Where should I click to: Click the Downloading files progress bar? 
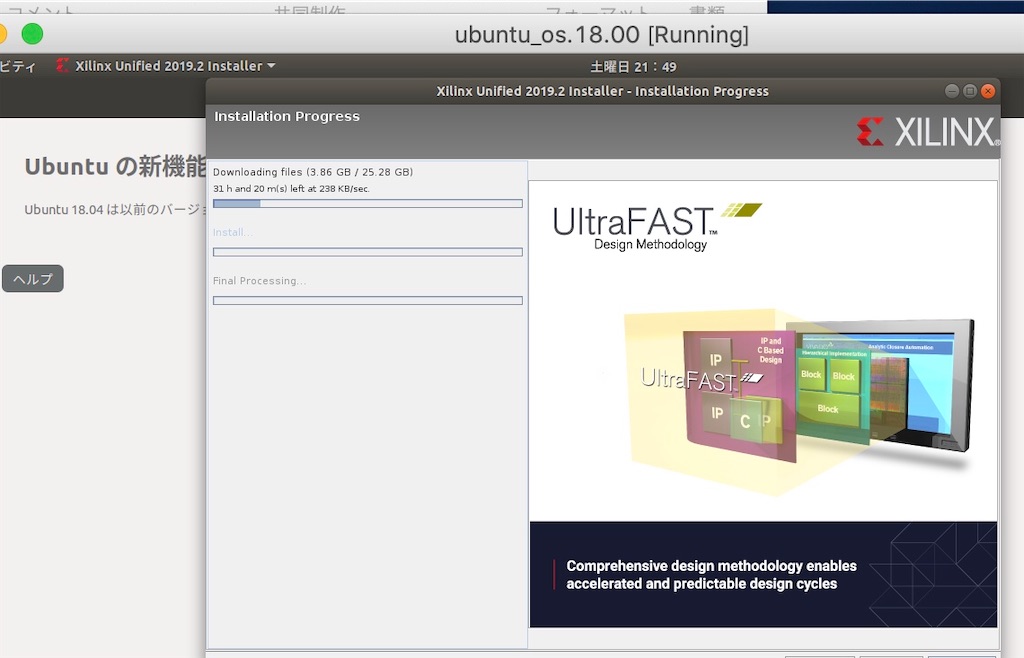tap(368, 204)
